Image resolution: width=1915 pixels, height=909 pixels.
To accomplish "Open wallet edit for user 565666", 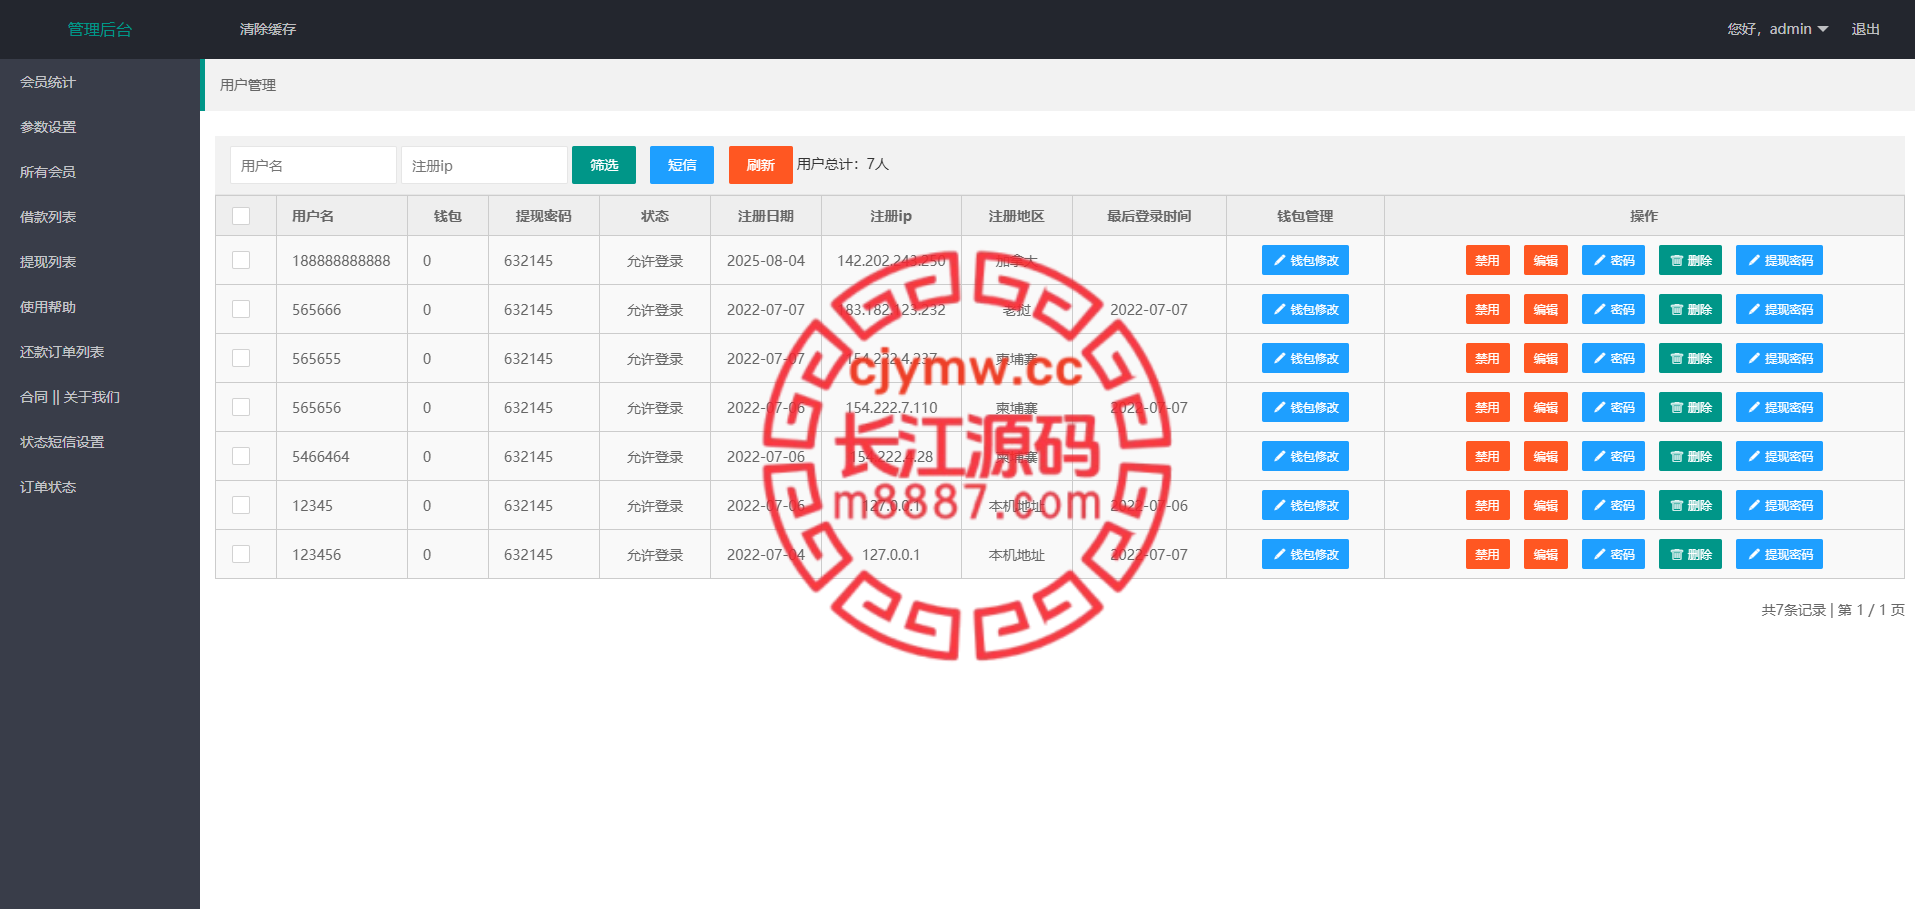I will click(x=1305, y=309).
